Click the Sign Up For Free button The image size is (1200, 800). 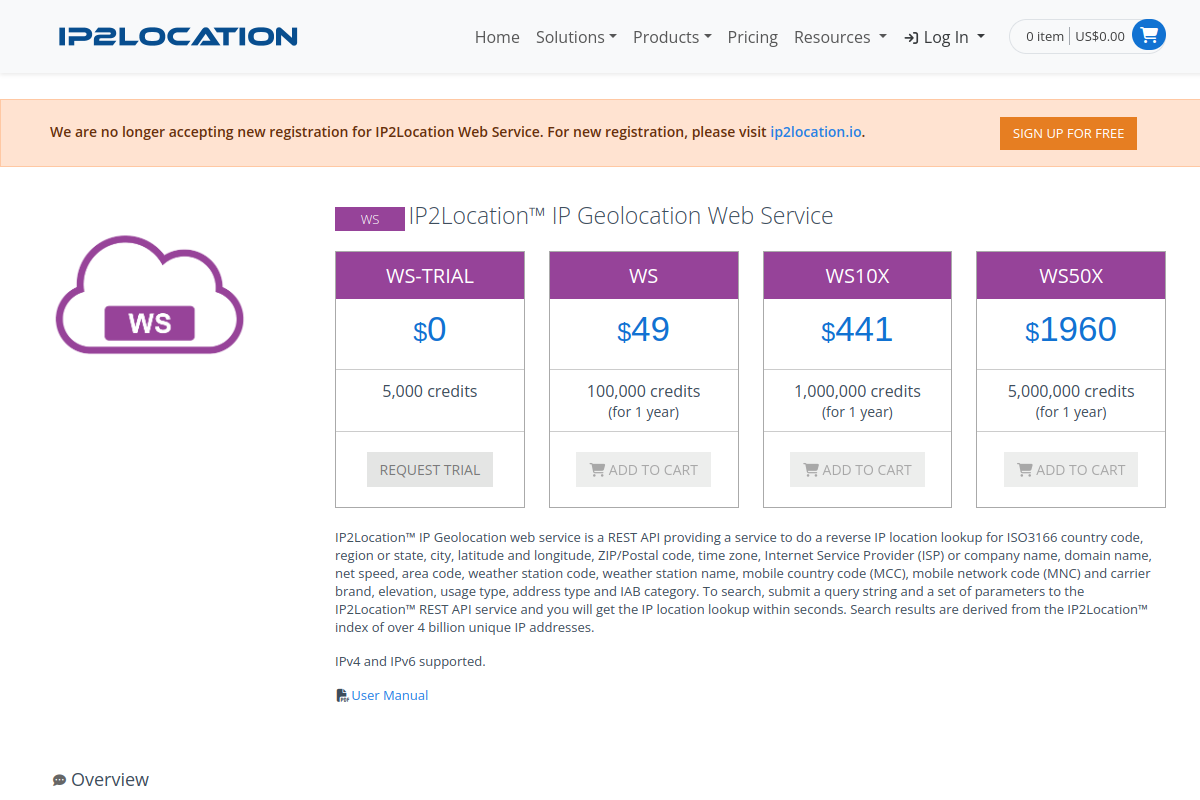[1068, 133]
